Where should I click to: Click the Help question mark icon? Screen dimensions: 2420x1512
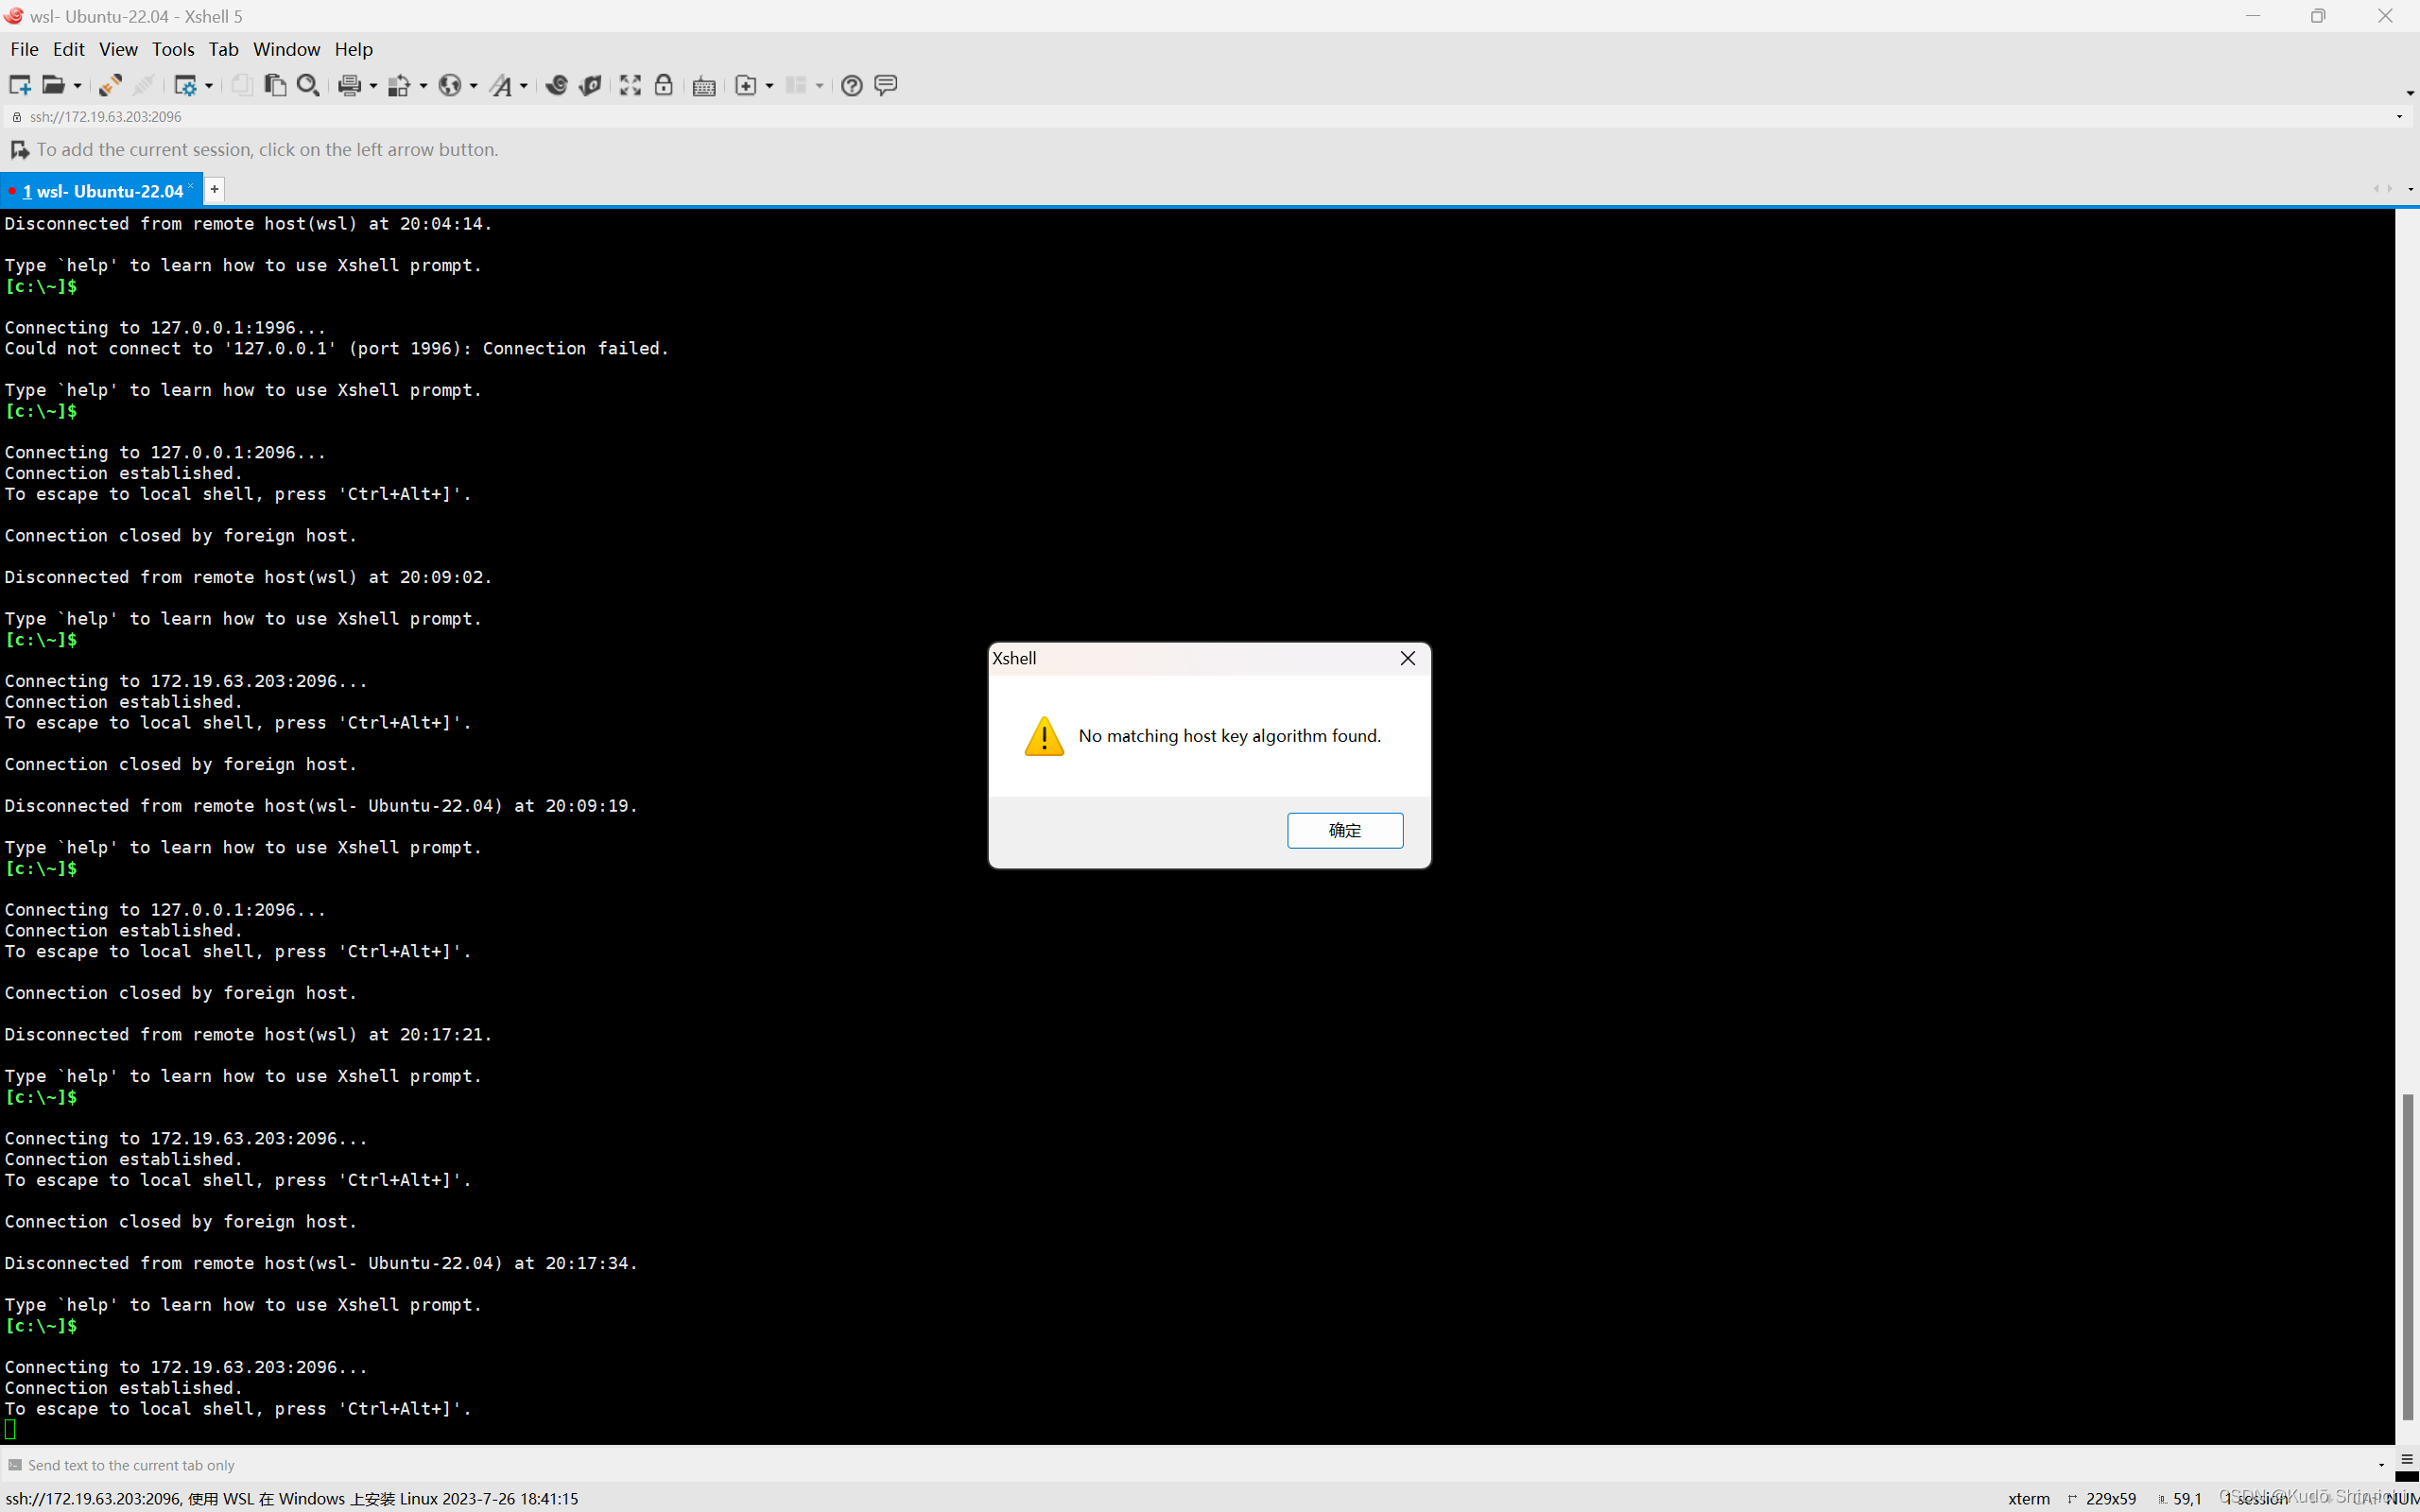tap(851, 85)
